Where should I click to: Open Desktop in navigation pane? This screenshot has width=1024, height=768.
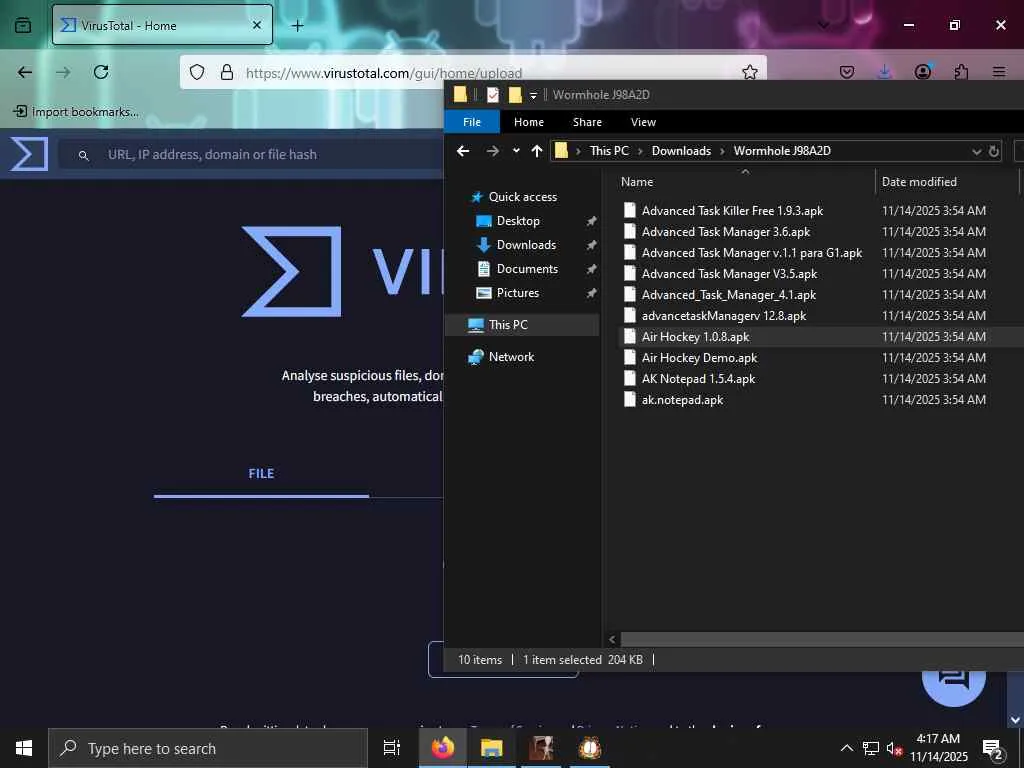[518, 221]
